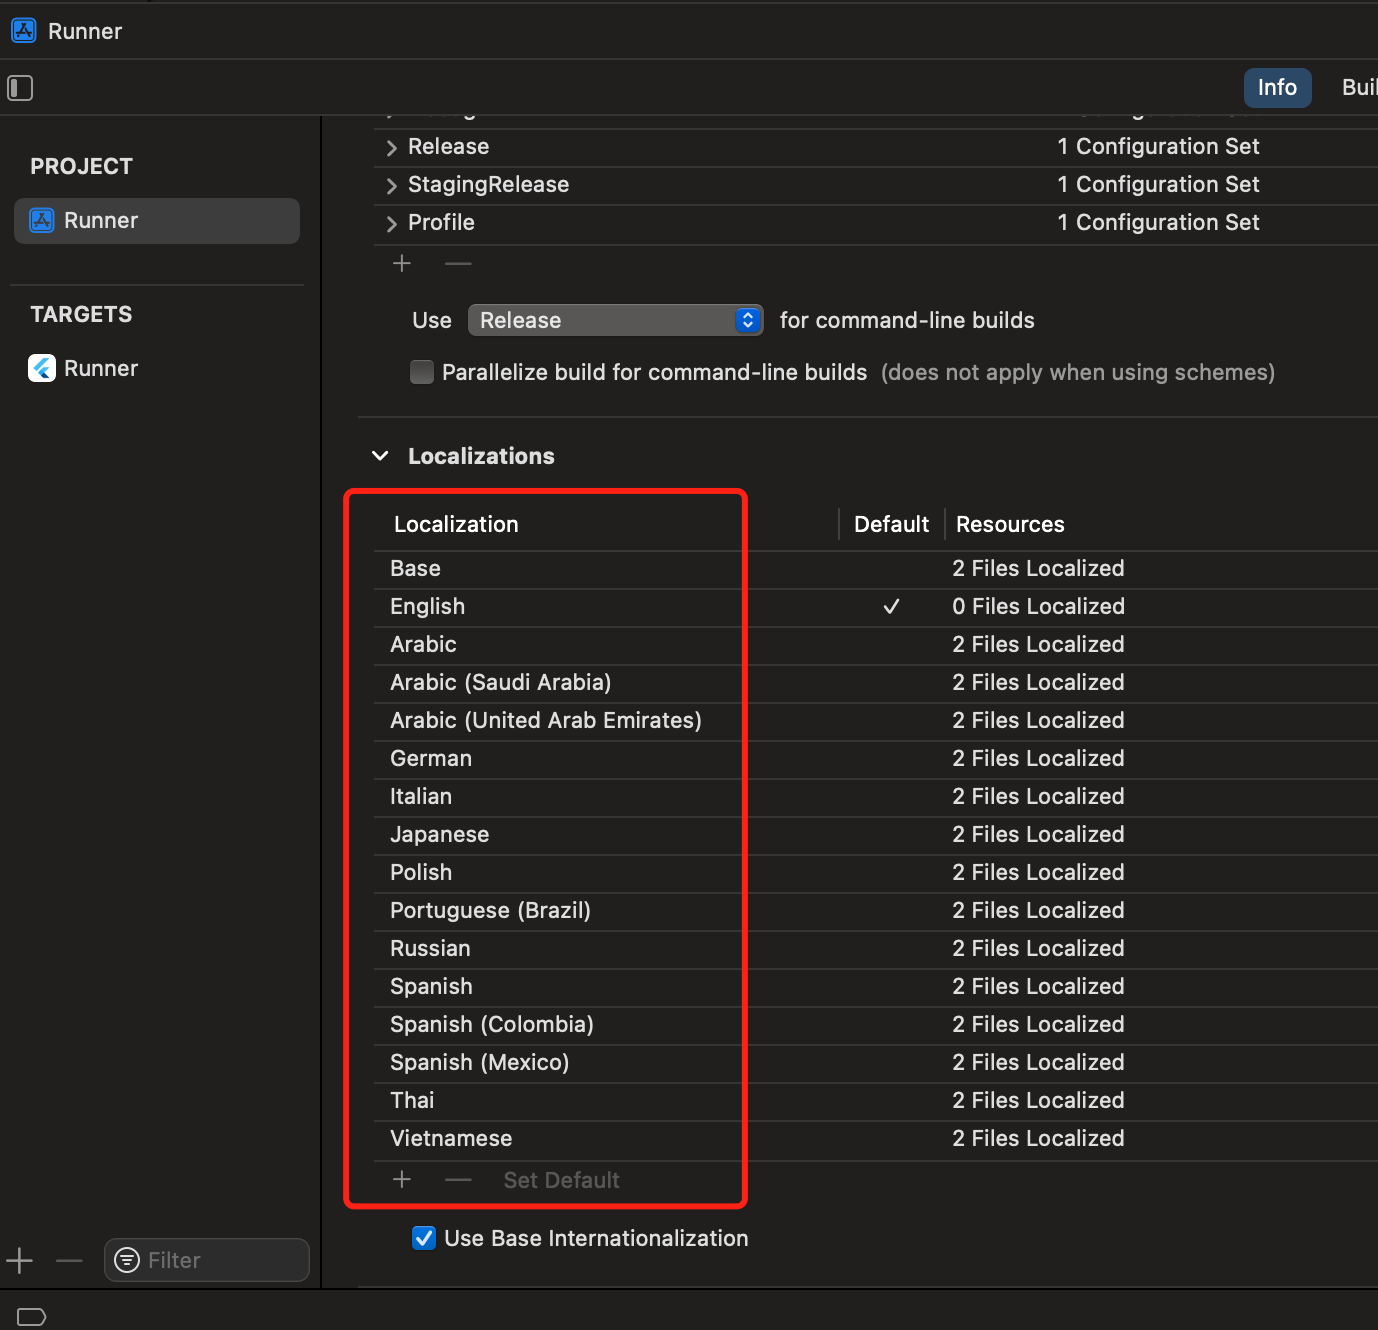Toggle the sidebar panel icon
The width and height of the screenshot is (1378, 1330).
[x=20, y=88]
